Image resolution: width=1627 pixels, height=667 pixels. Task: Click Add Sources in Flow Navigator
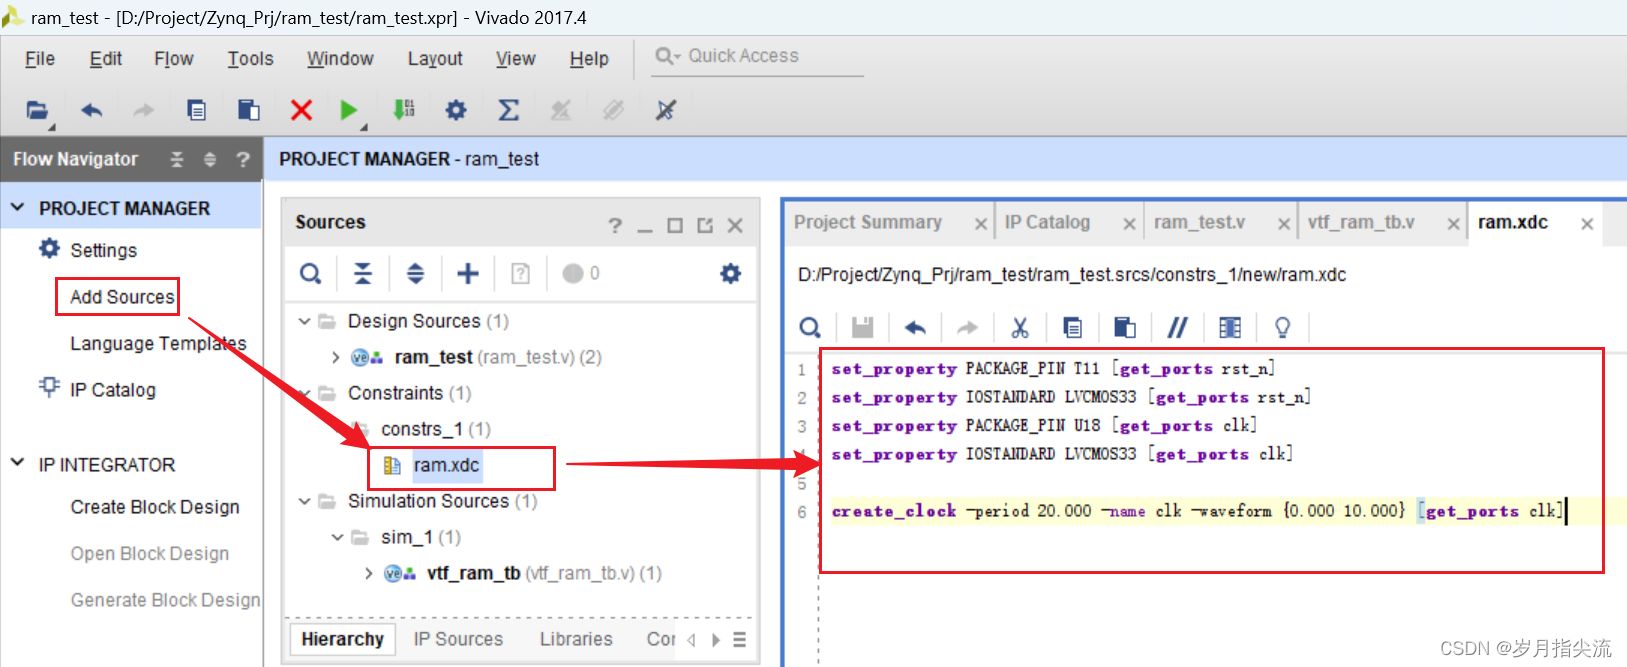(122, 297)
